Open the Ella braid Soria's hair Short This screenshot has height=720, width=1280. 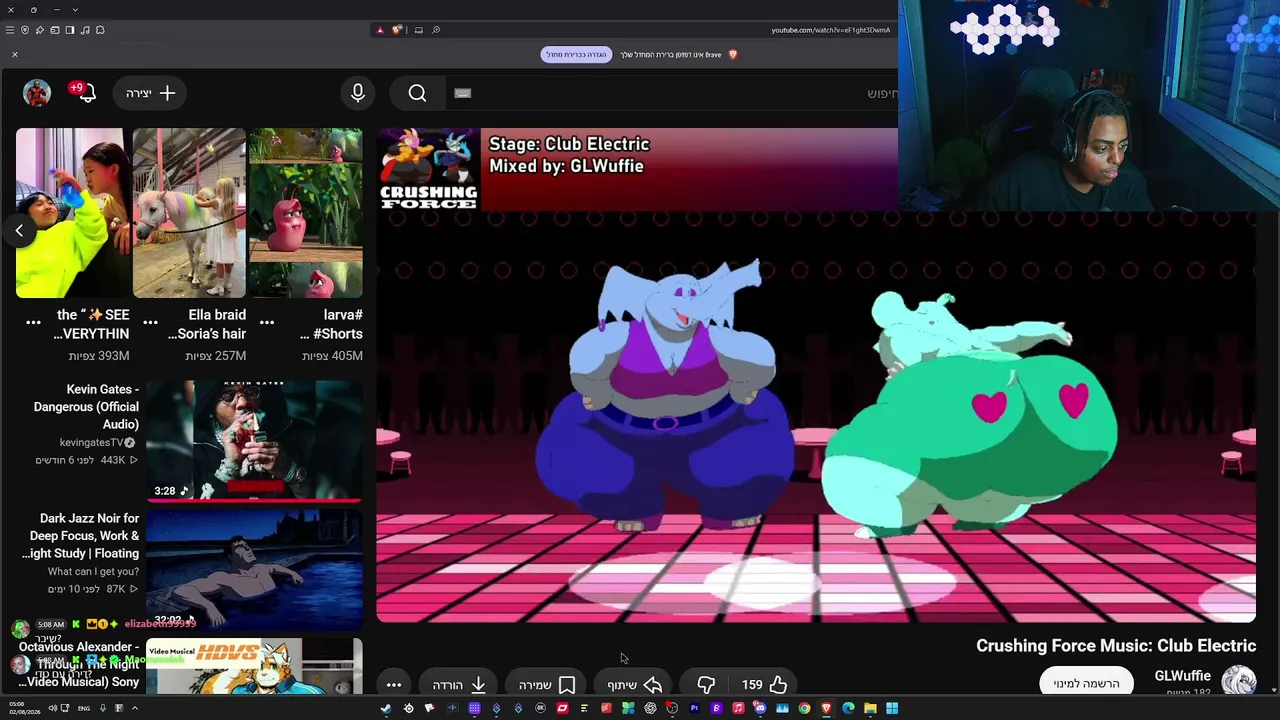[x=189, y=213]
